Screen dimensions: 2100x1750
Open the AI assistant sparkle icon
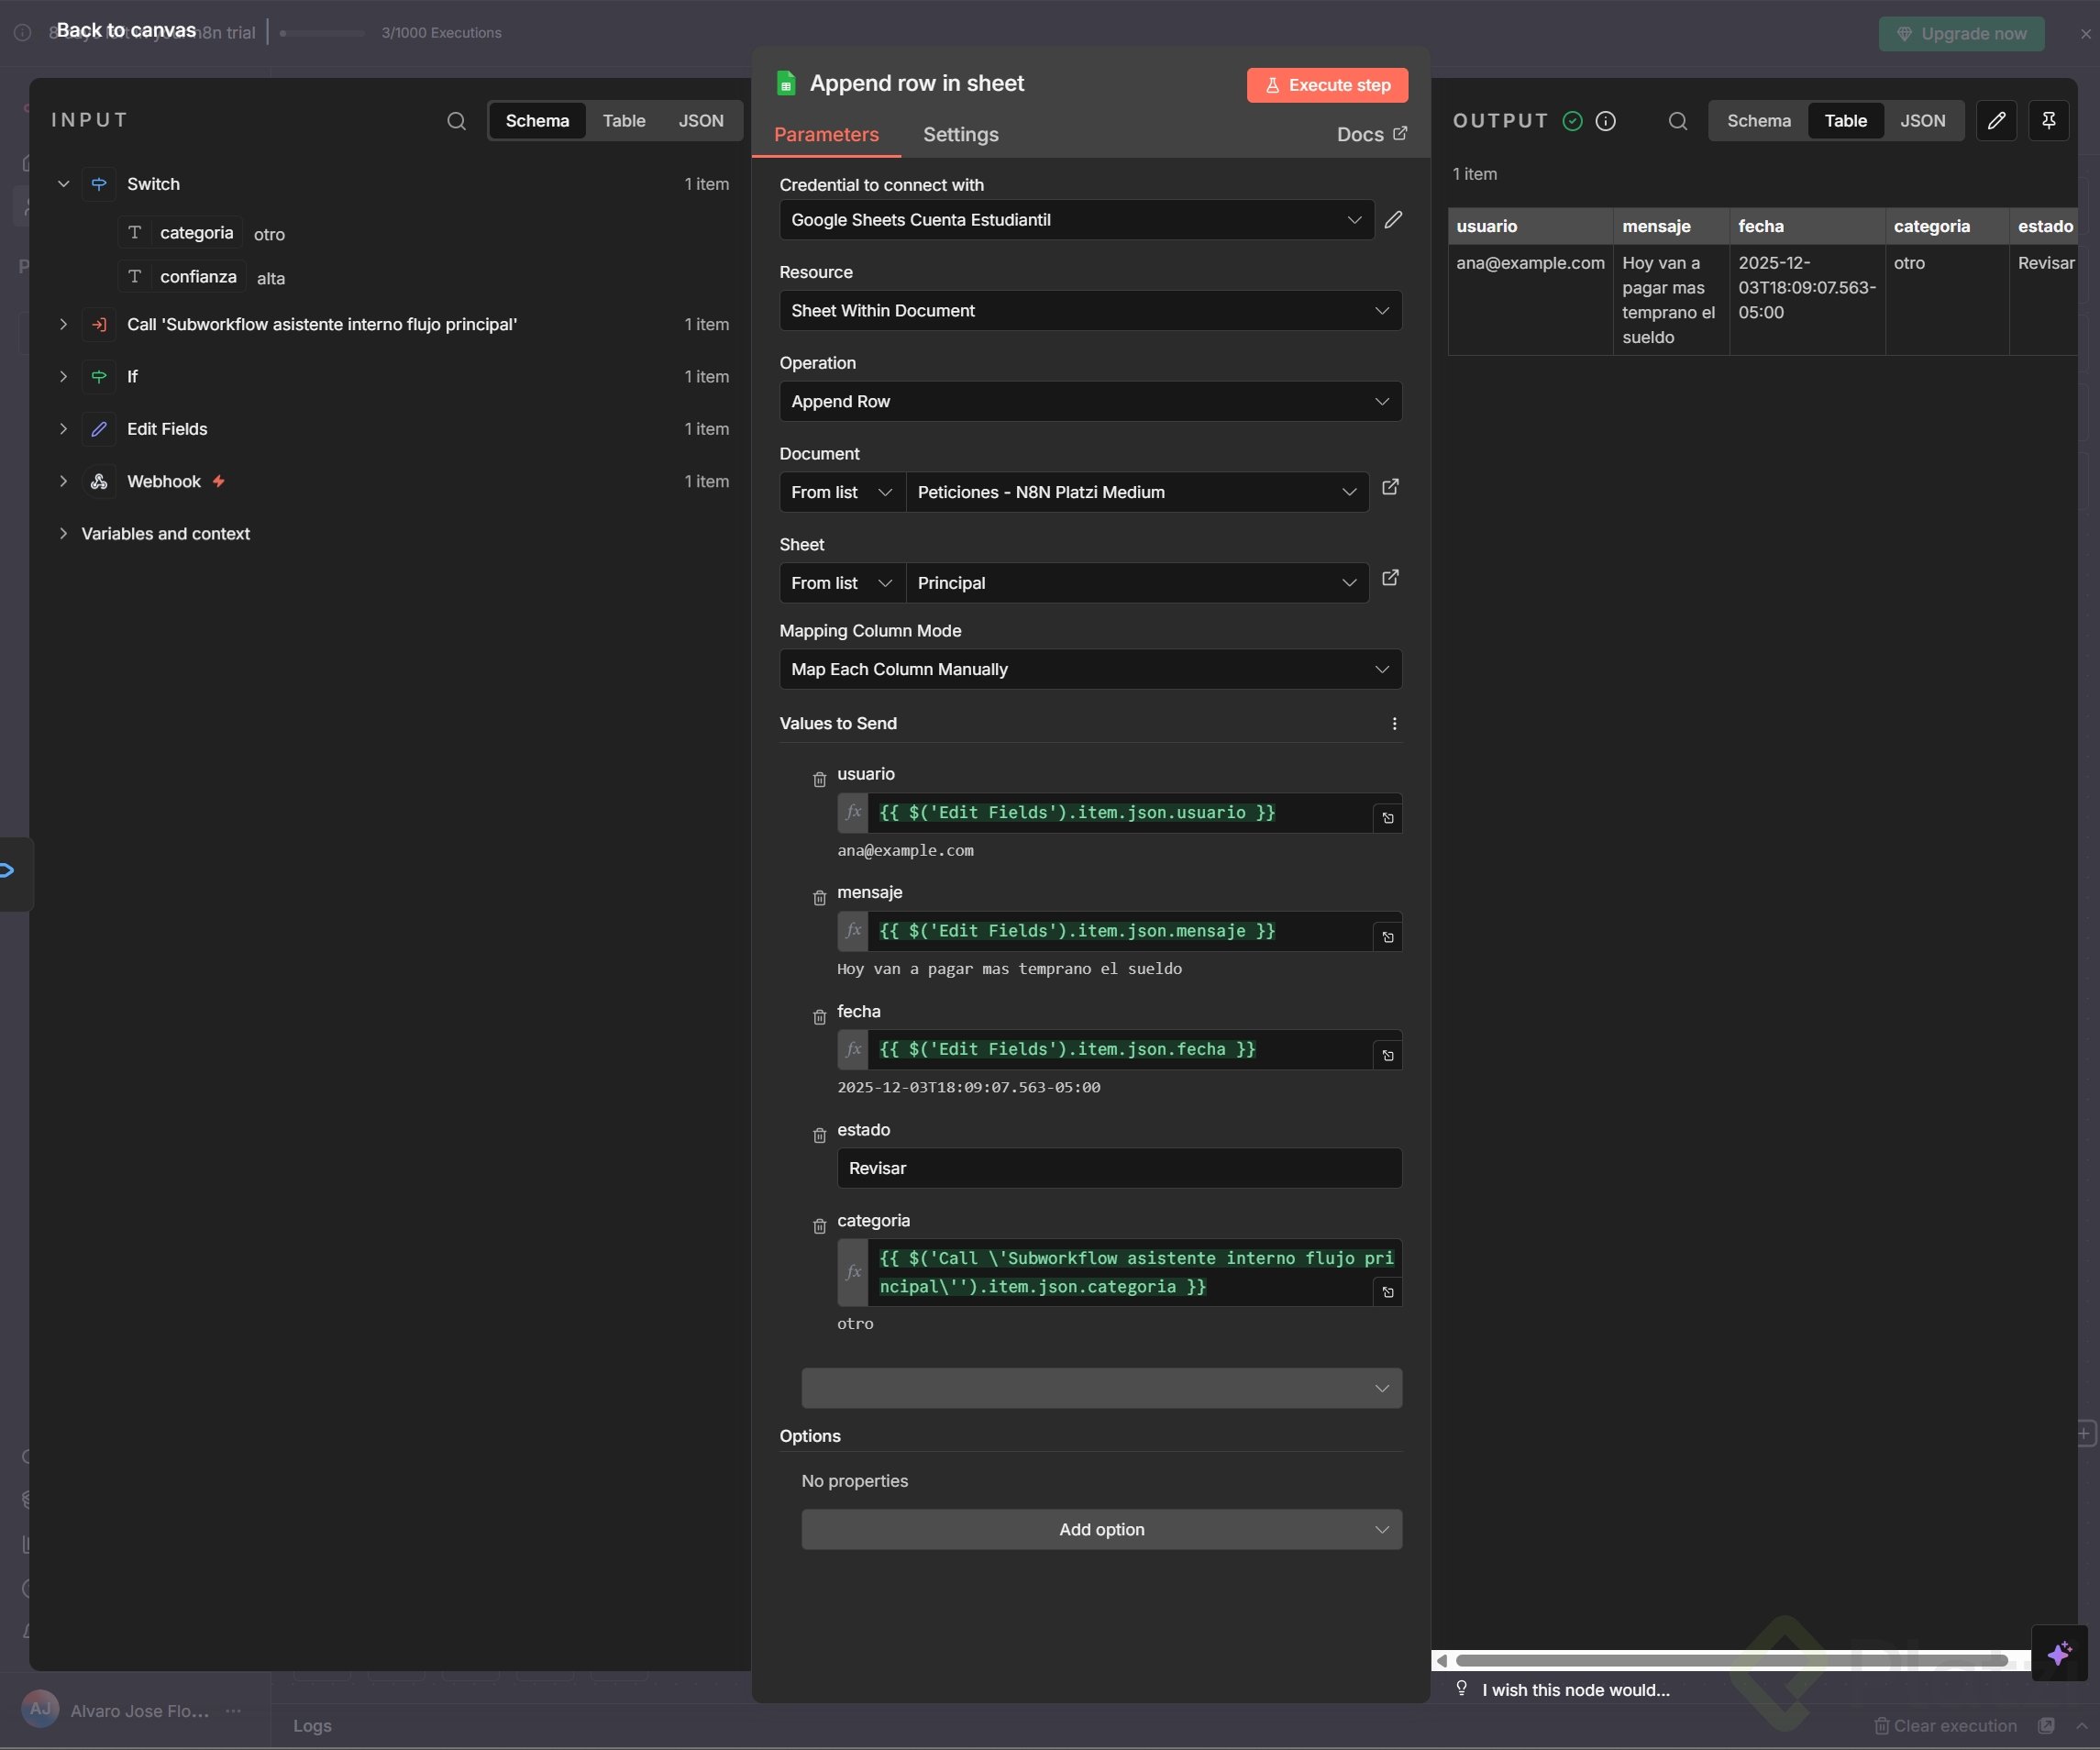(x=2058, y=1653)
